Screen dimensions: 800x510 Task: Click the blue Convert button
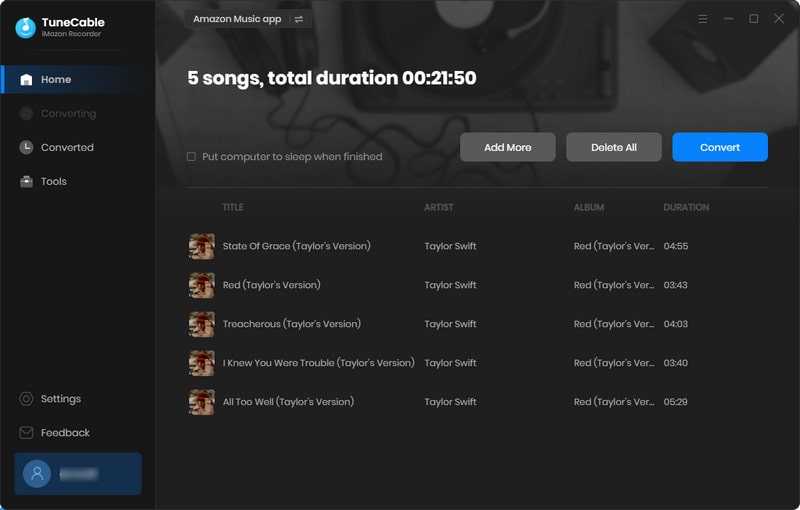720,147
